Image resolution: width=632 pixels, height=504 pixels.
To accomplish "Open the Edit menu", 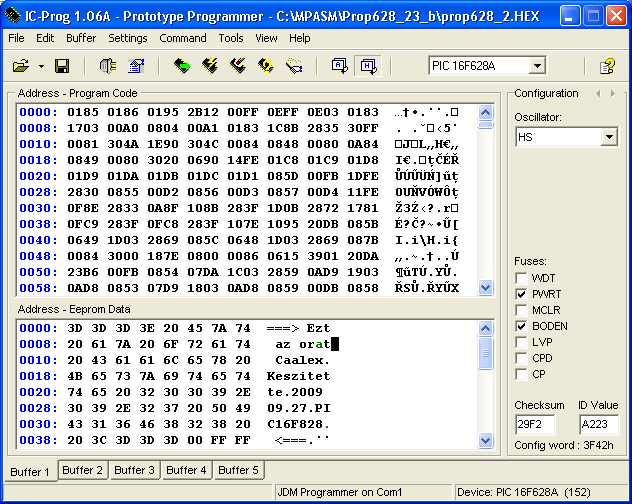I will (45, 38).
